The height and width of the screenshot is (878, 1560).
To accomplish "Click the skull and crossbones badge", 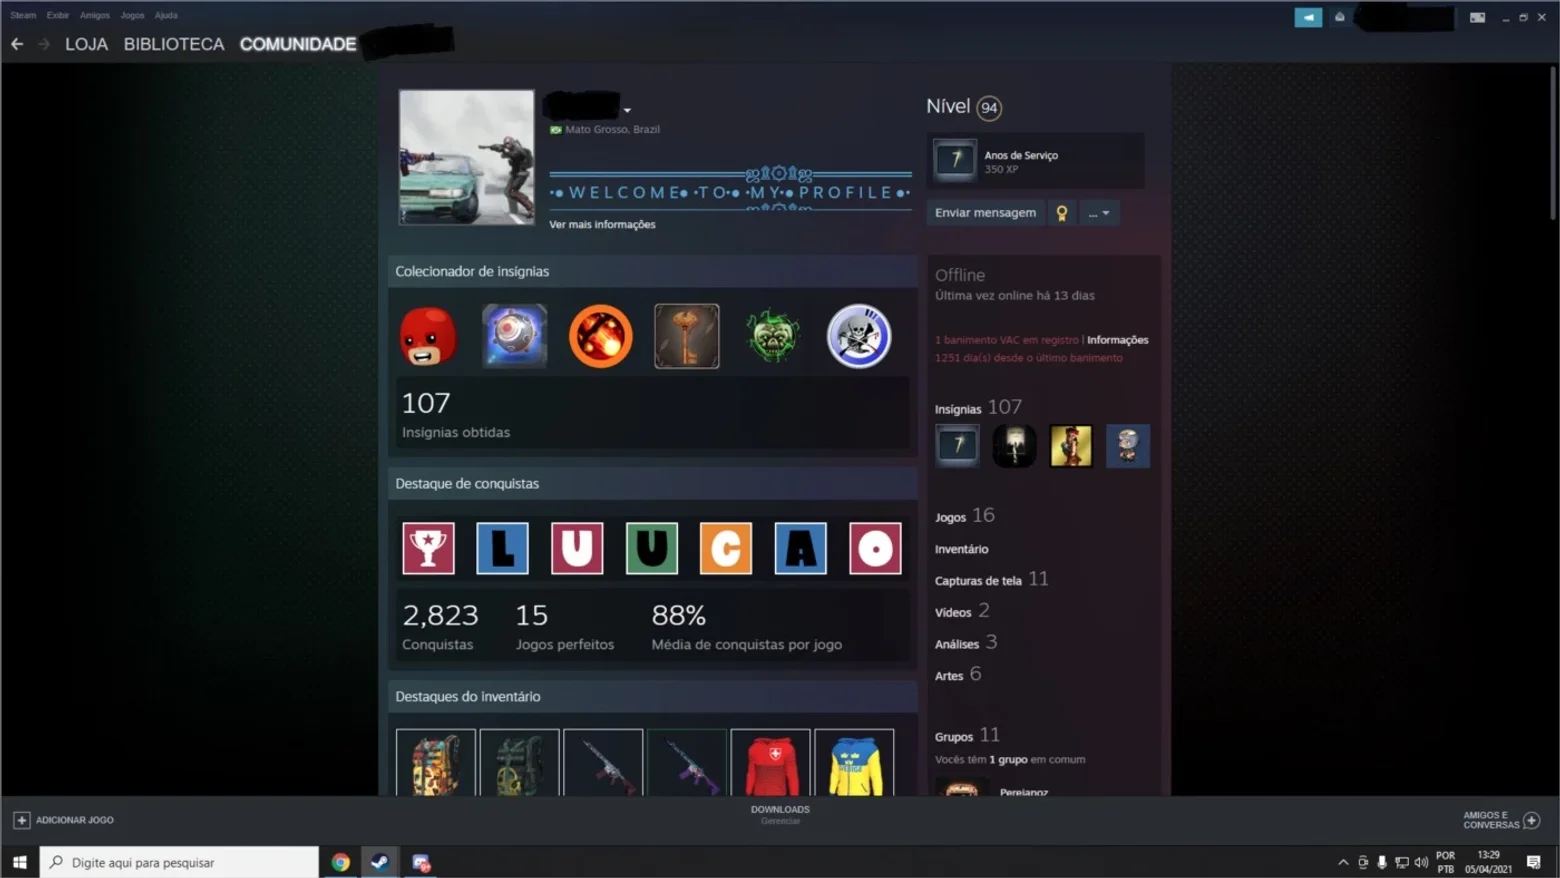I will pyautogui.click(x=859, y=336).
